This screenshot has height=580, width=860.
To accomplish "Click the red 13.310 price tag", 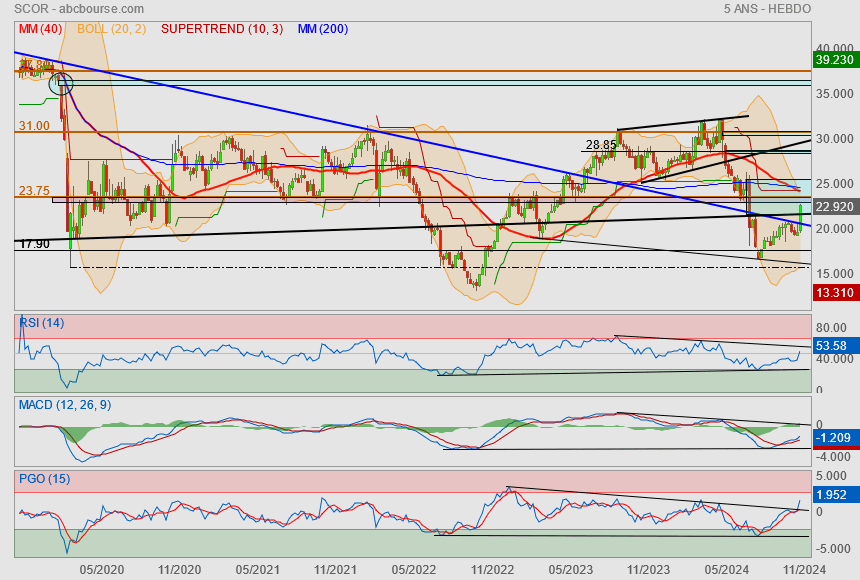I will tap(834, 292).
